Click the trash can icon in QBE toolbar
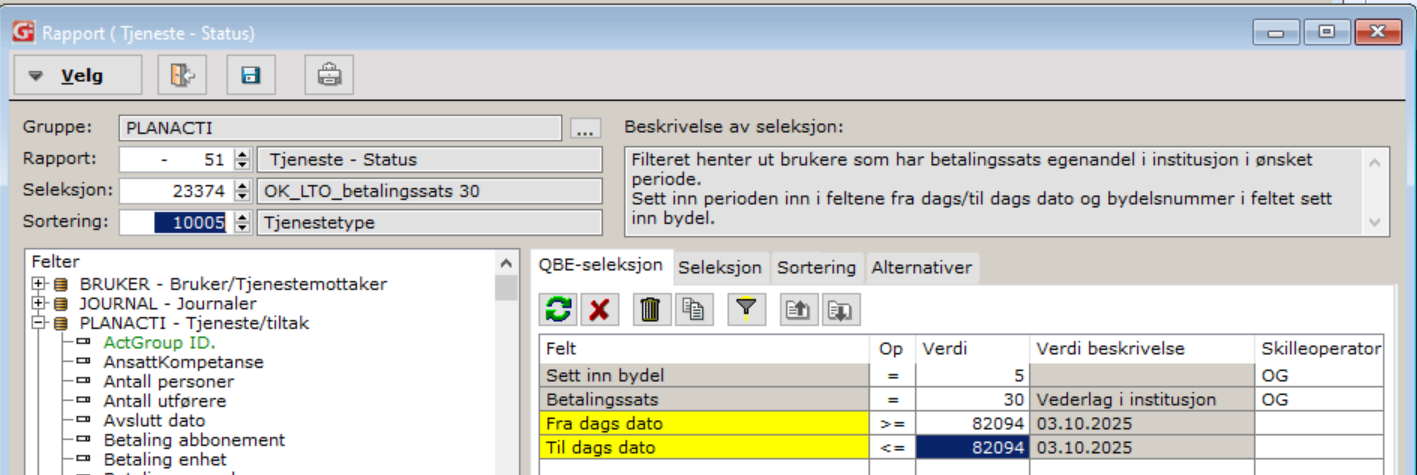 tap(651, 310)
